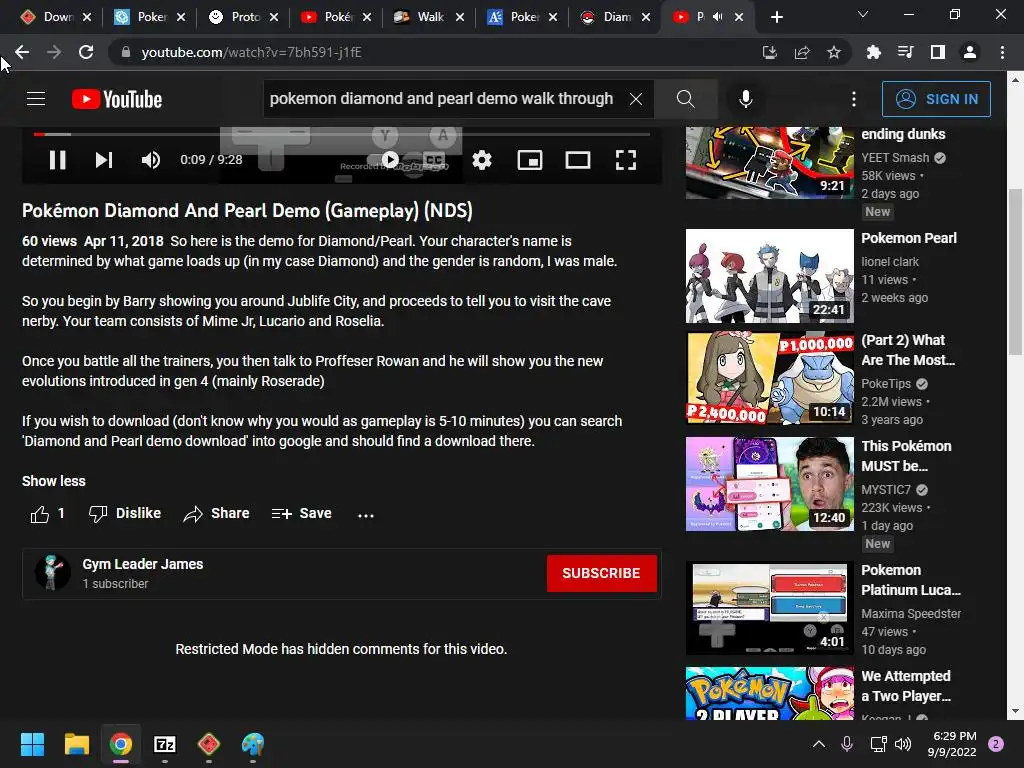Image resolution: width=1024 pixels, height=768 pixels.
Task: Open more actions ellipsis under video
Action: click(366, 515)
